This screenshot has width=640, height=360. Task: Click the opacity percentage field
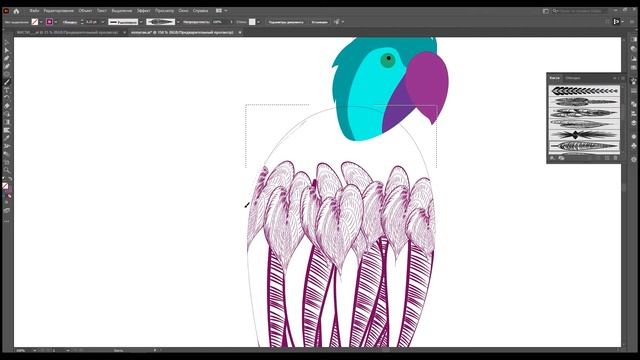pos(218,22)
